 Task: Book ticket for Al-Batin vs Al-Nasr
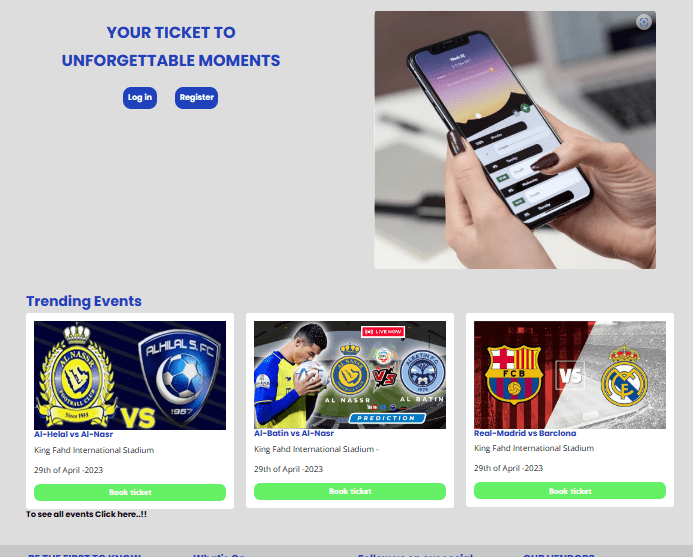pyautogui.click(x=350, y=492)
